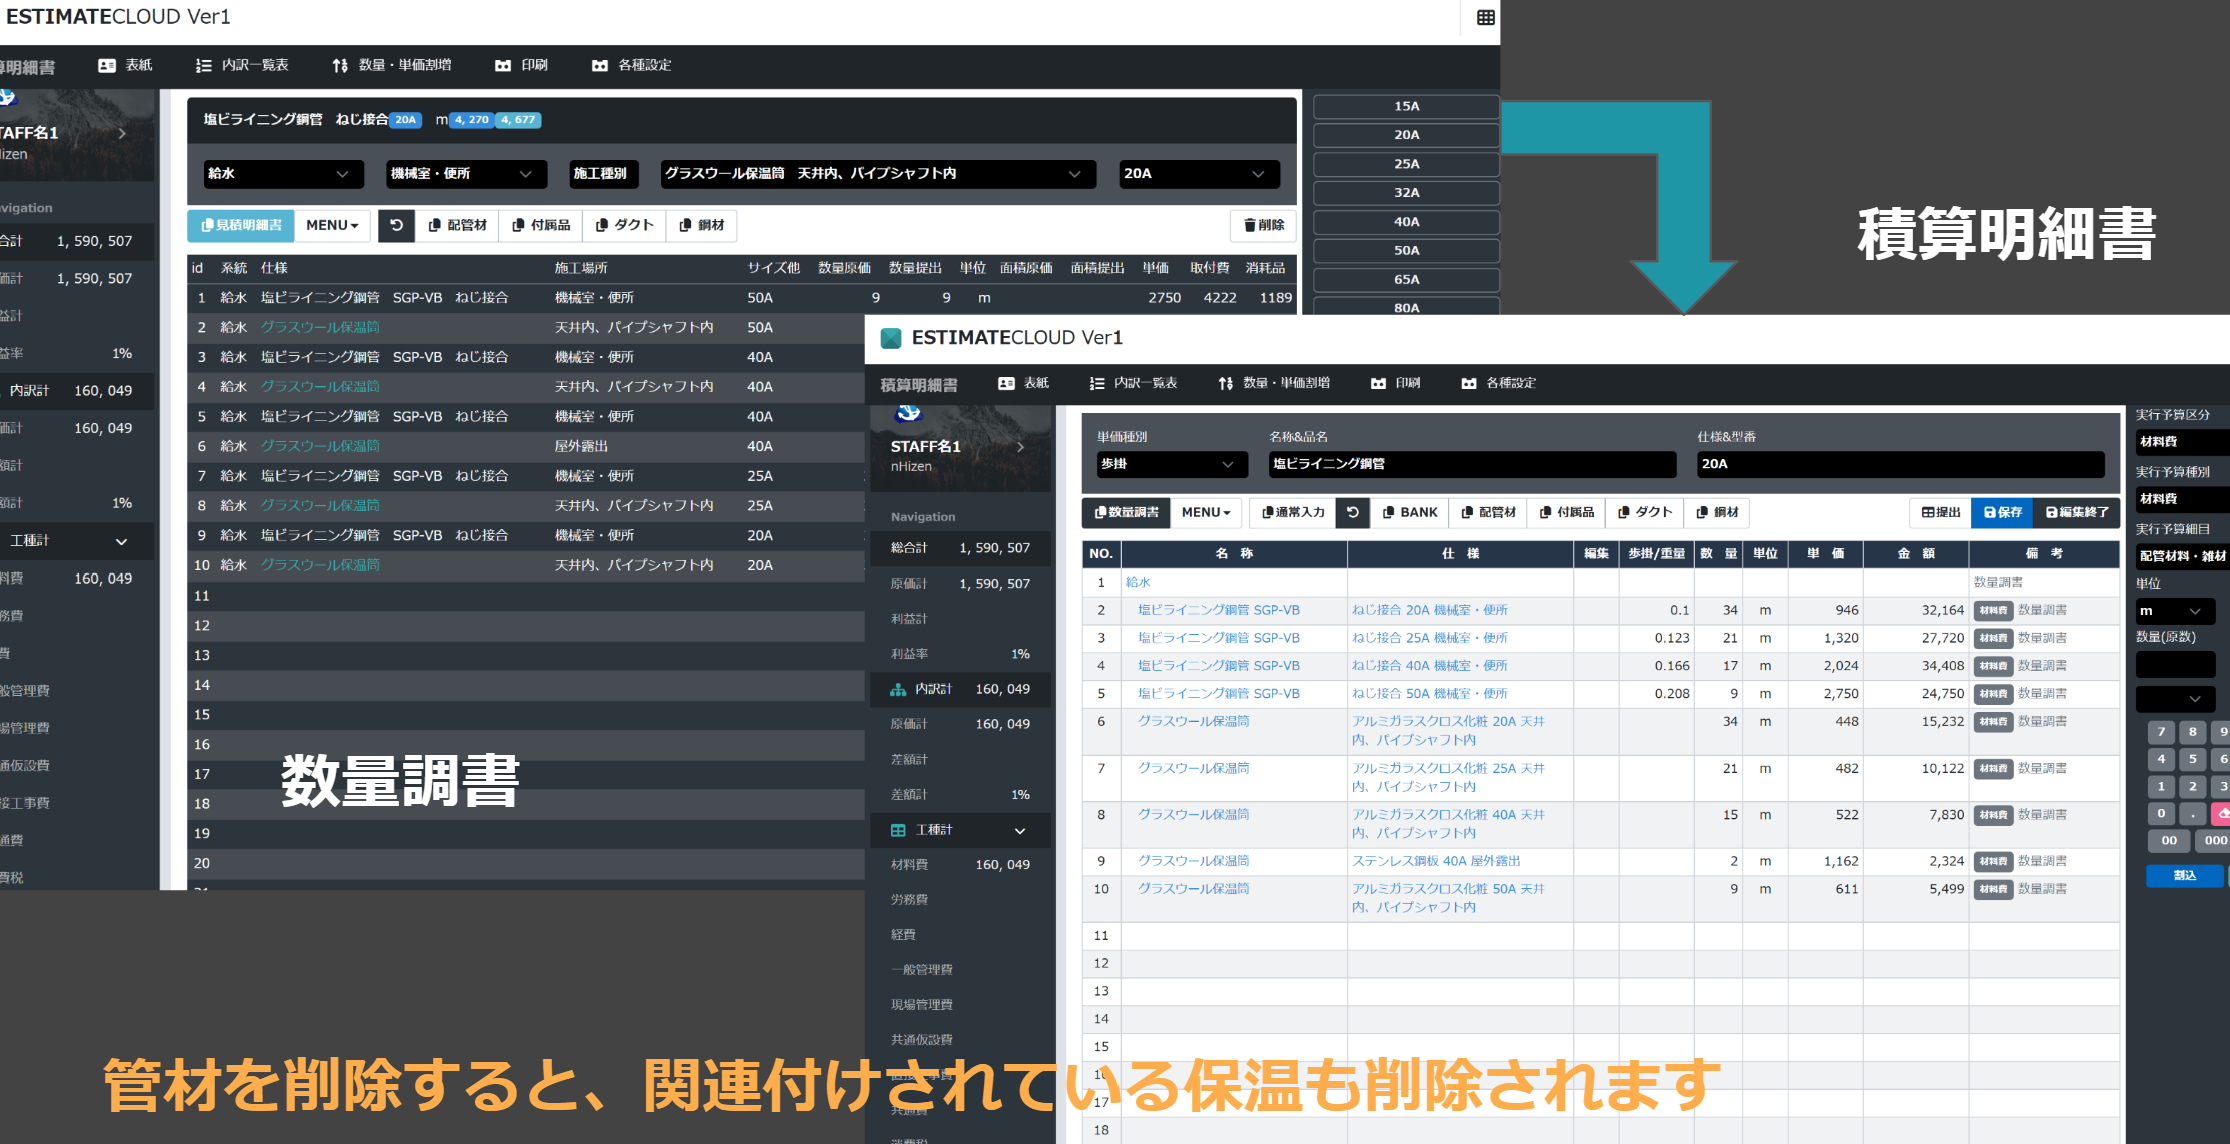Open MENU dropdown in lower 積算明細書 toolbar
This screenshot has width=2230, height=1144.
1206,512
